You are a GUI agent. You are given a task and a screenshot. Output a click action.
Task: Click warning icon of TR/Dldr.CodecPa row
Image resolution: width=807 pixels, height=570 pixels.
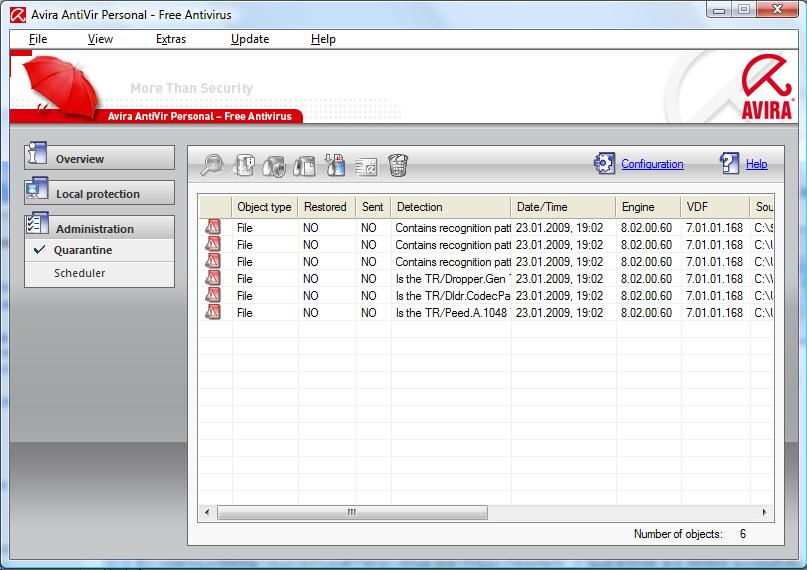(213, 295)
